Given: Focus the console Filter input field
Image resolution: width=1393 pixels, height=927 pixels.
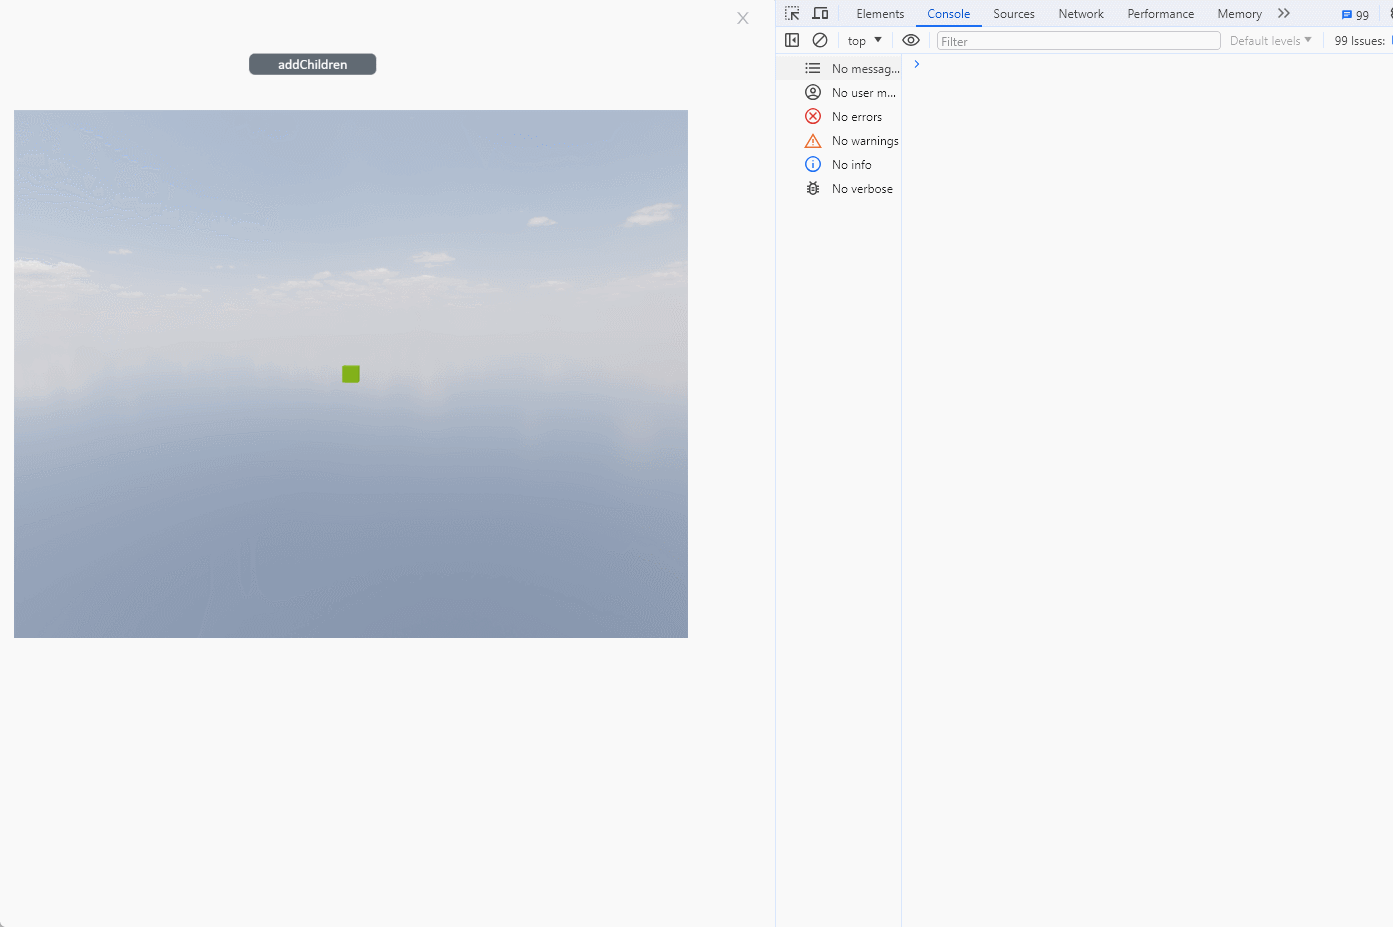Looking at the screenshot, I should pyautogui.click(x=1078, y=41).
